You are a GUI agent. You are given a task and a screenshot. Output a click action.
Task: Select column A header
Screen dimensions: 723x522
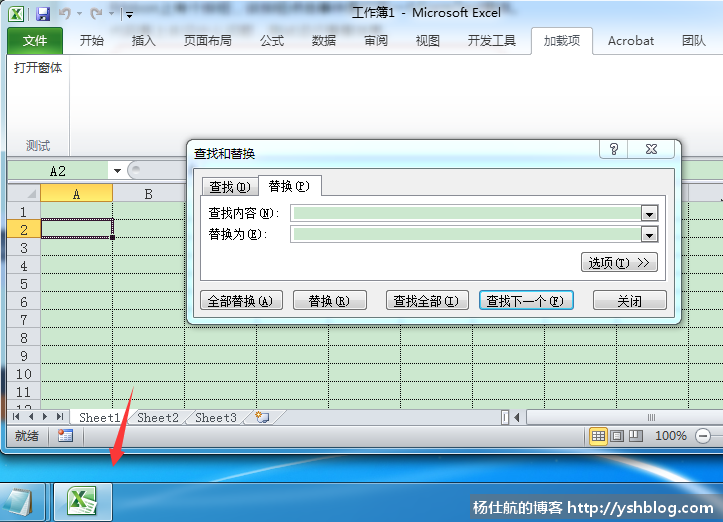[x=77, y=194]
